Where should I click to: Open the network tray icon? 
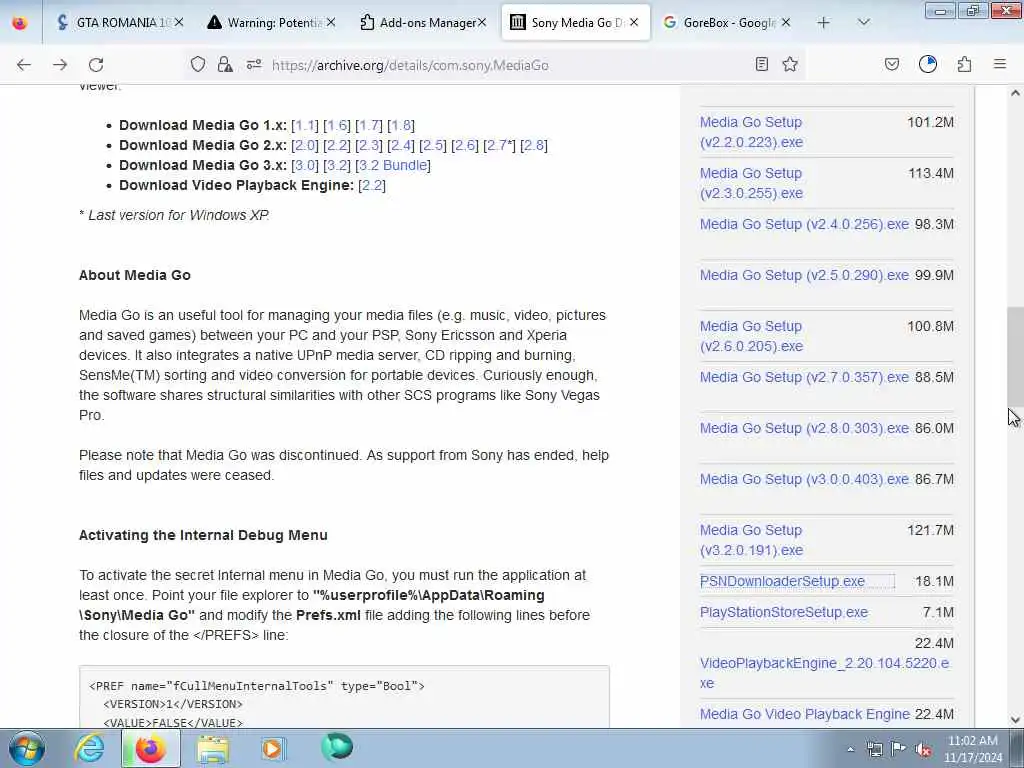coord(874,749)
